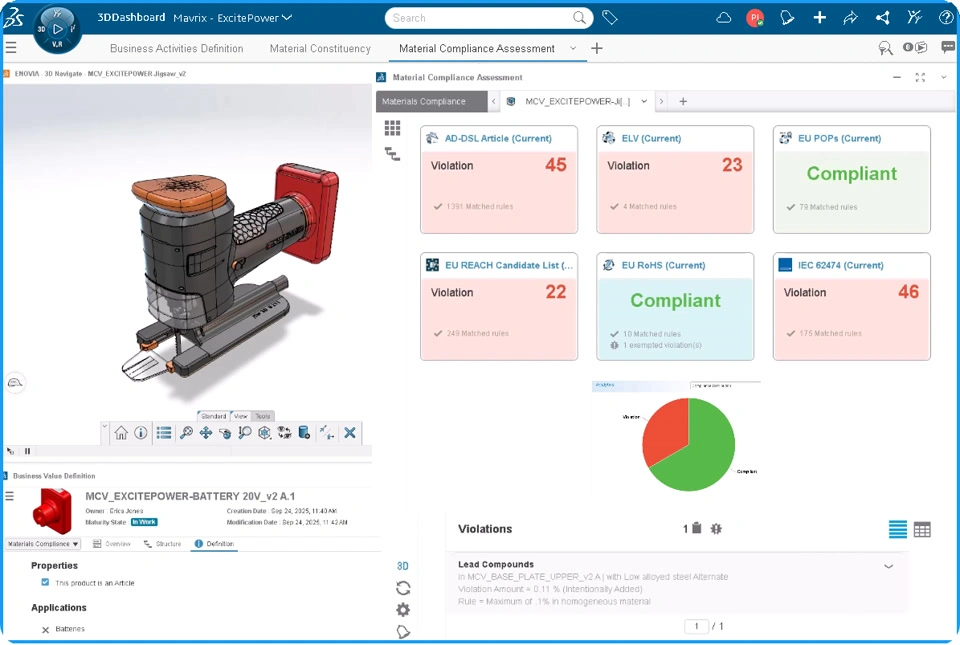The image size is (960, 645).
Task: Maximize the Material Compliance Assessment widget
Action: tap(920, 77)
